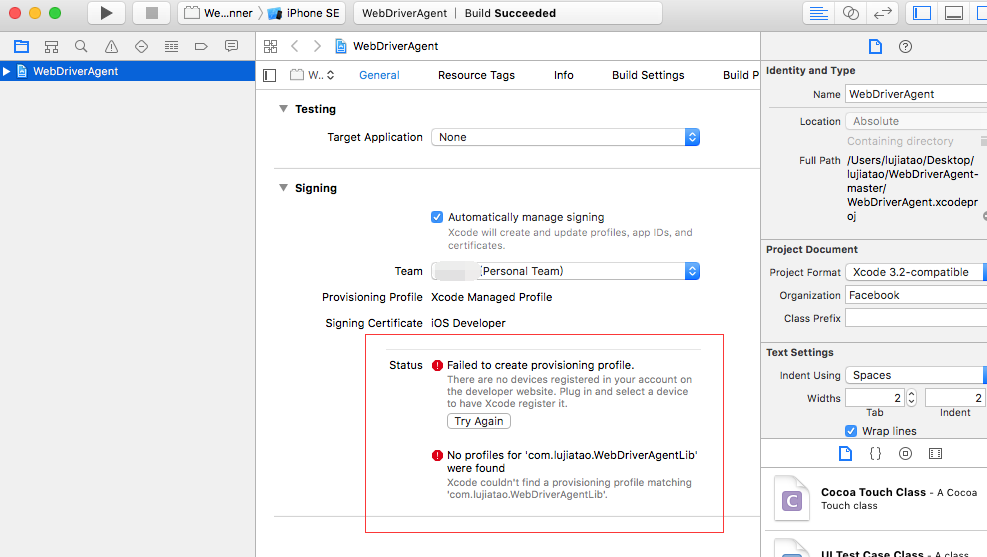Expand the WebDriverAgent project tree row
This screenshot has height=557, width=987.
(x=6, y=71)
